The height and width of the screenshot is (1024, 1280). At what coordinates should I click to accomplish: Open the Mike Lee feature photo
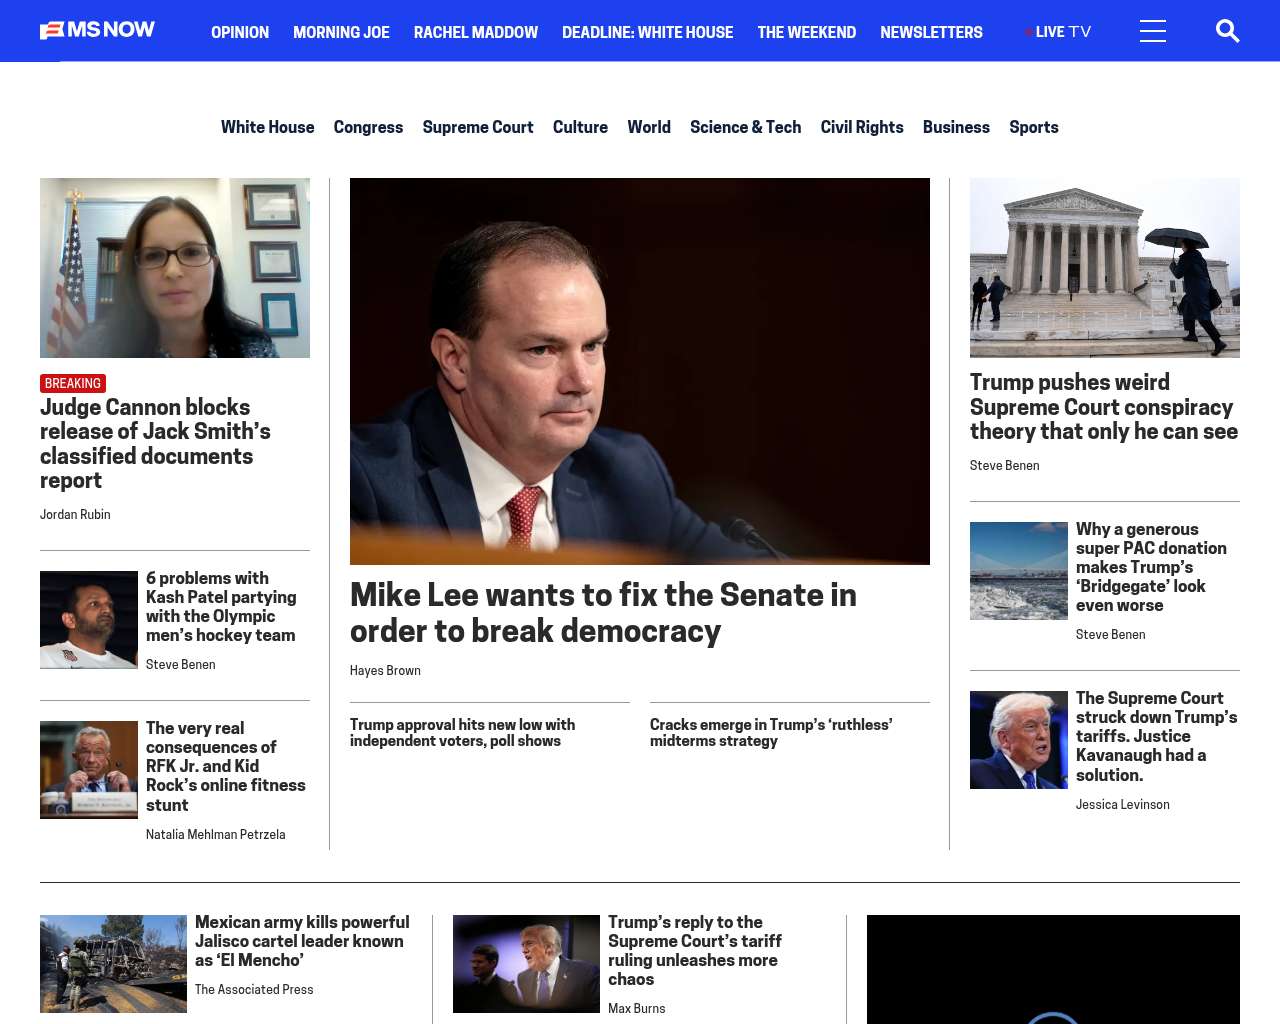[x=640, y=371]
